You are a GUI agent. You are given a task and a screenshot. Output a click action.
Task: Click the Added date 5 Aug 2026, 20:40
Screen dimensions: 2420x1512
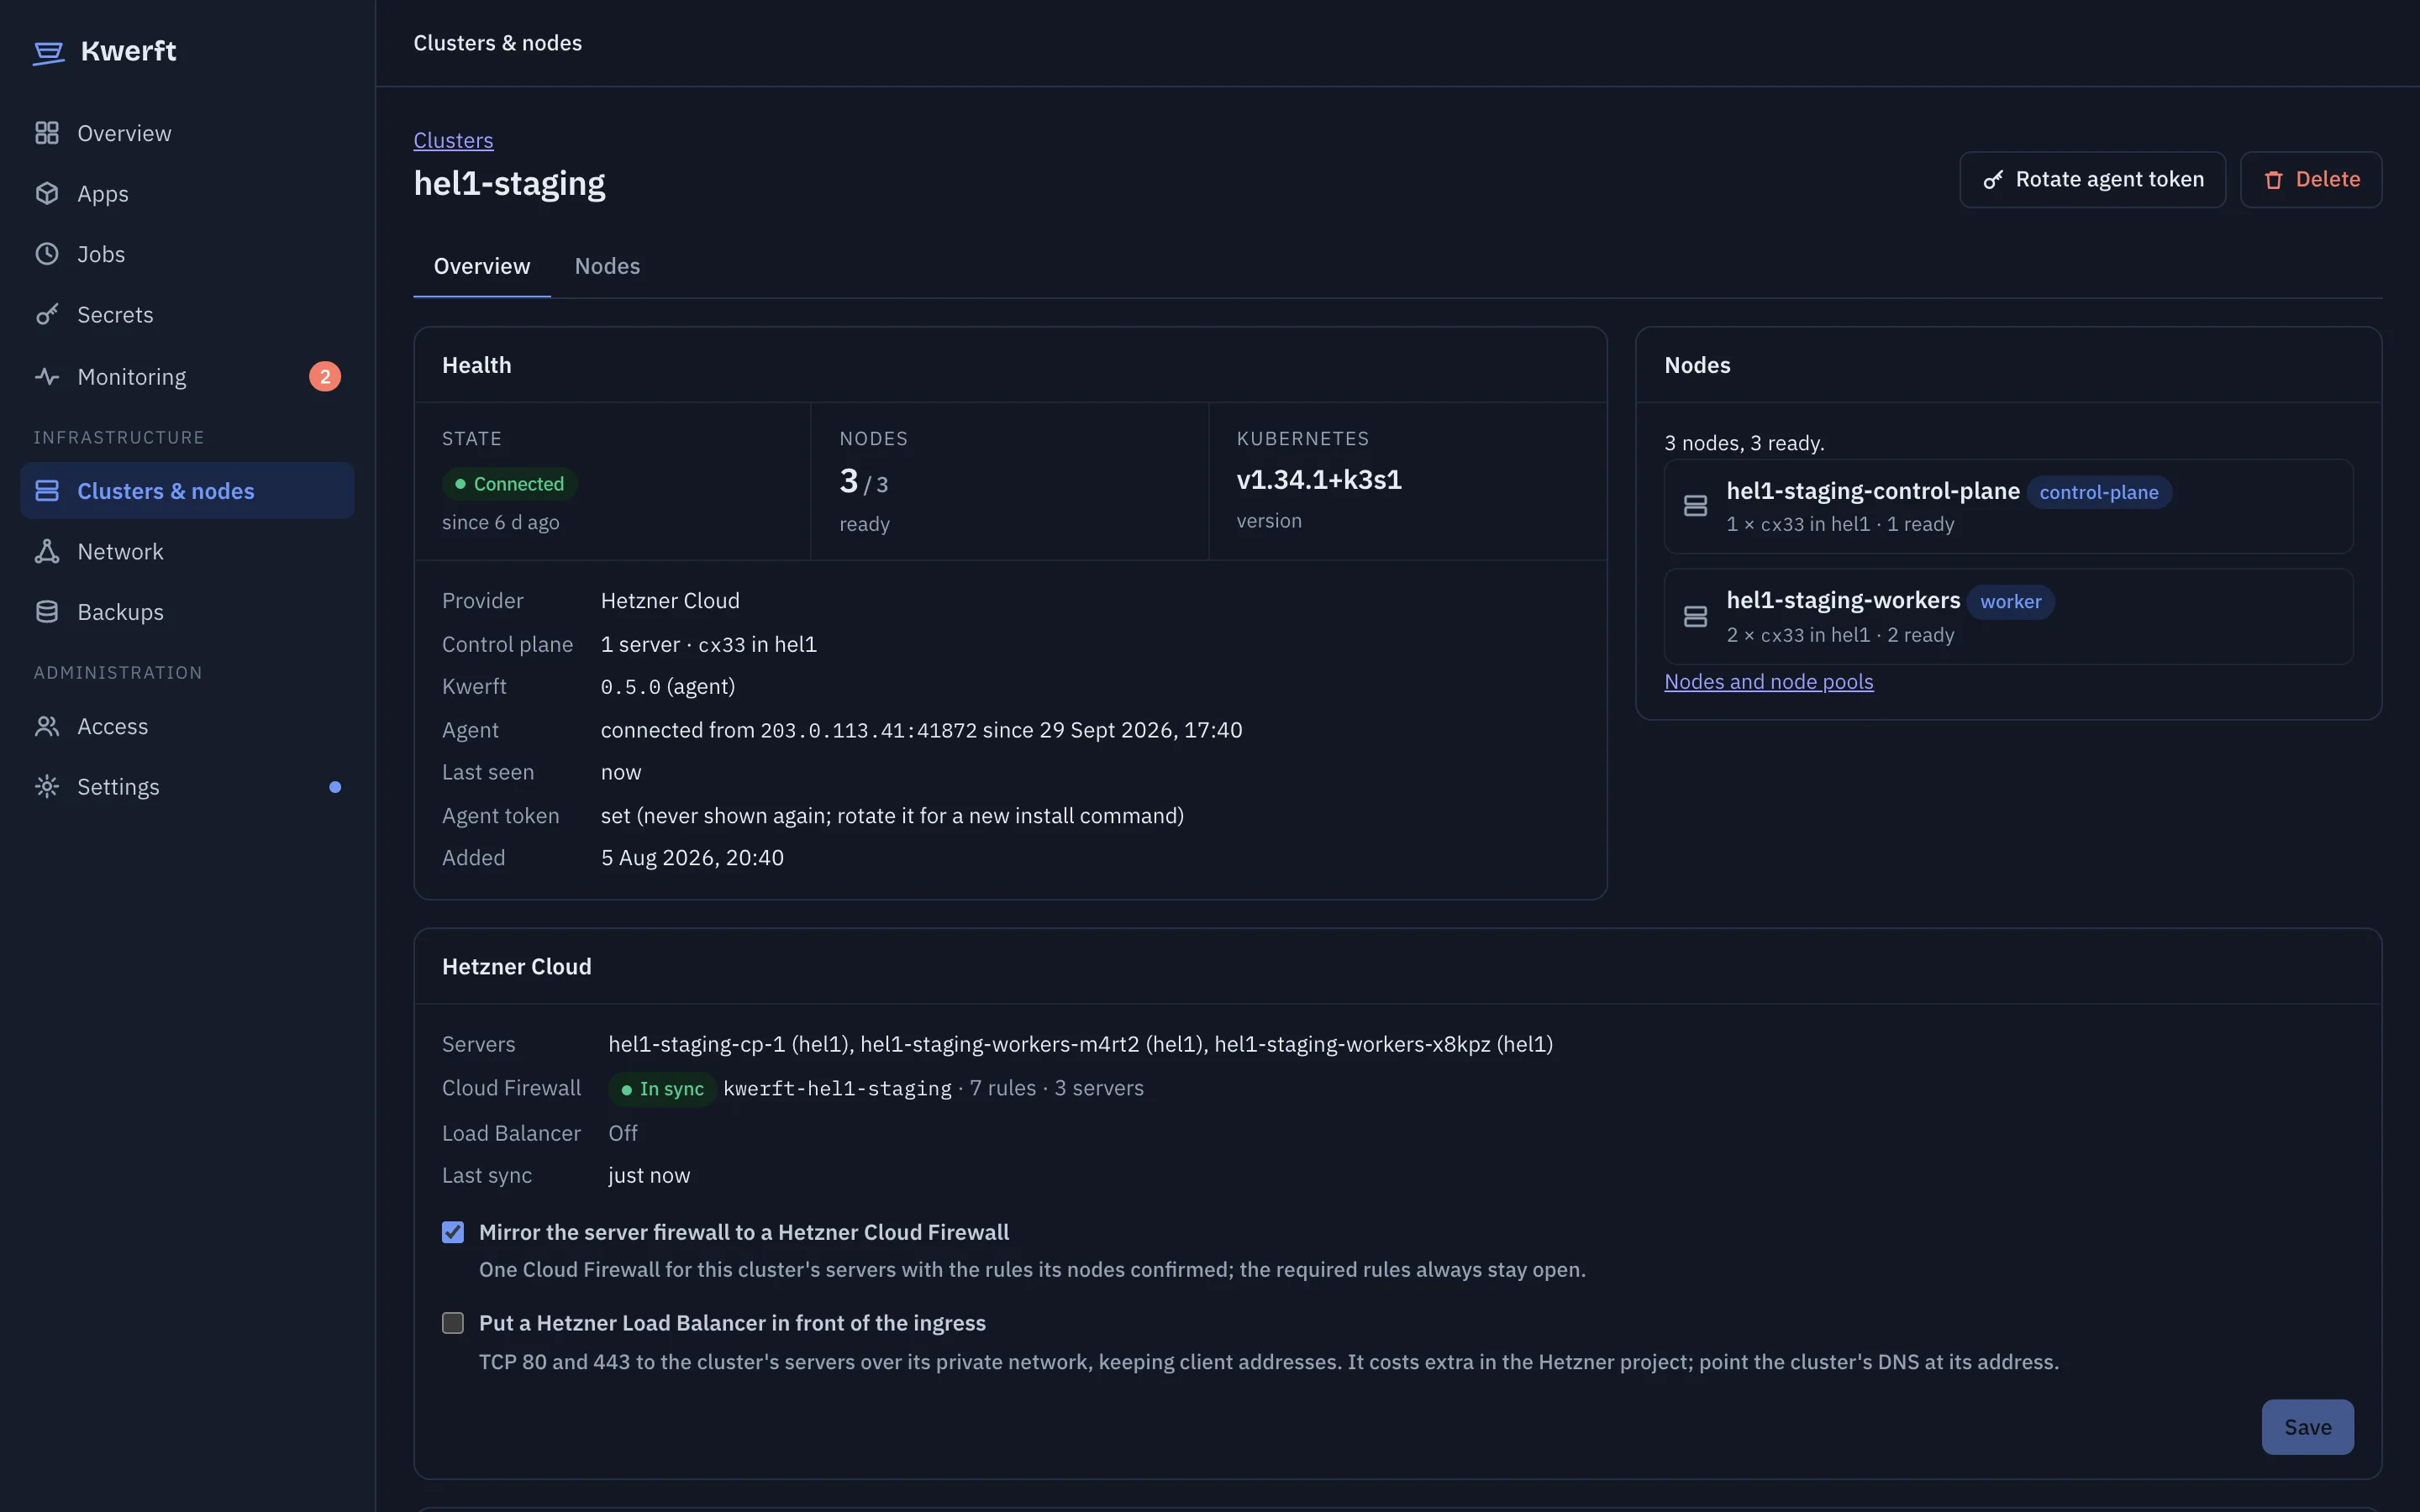(x=692, y=858)
